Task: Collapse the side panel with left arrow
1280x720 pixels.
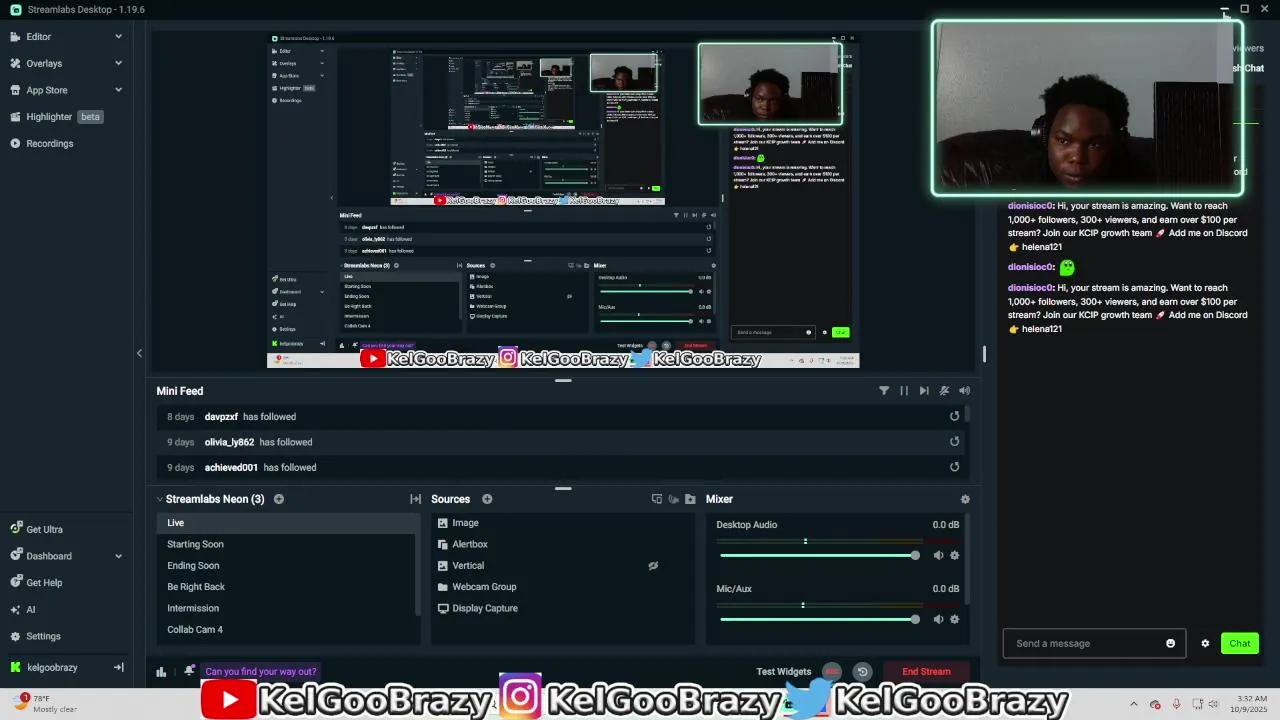Action: 139,353
